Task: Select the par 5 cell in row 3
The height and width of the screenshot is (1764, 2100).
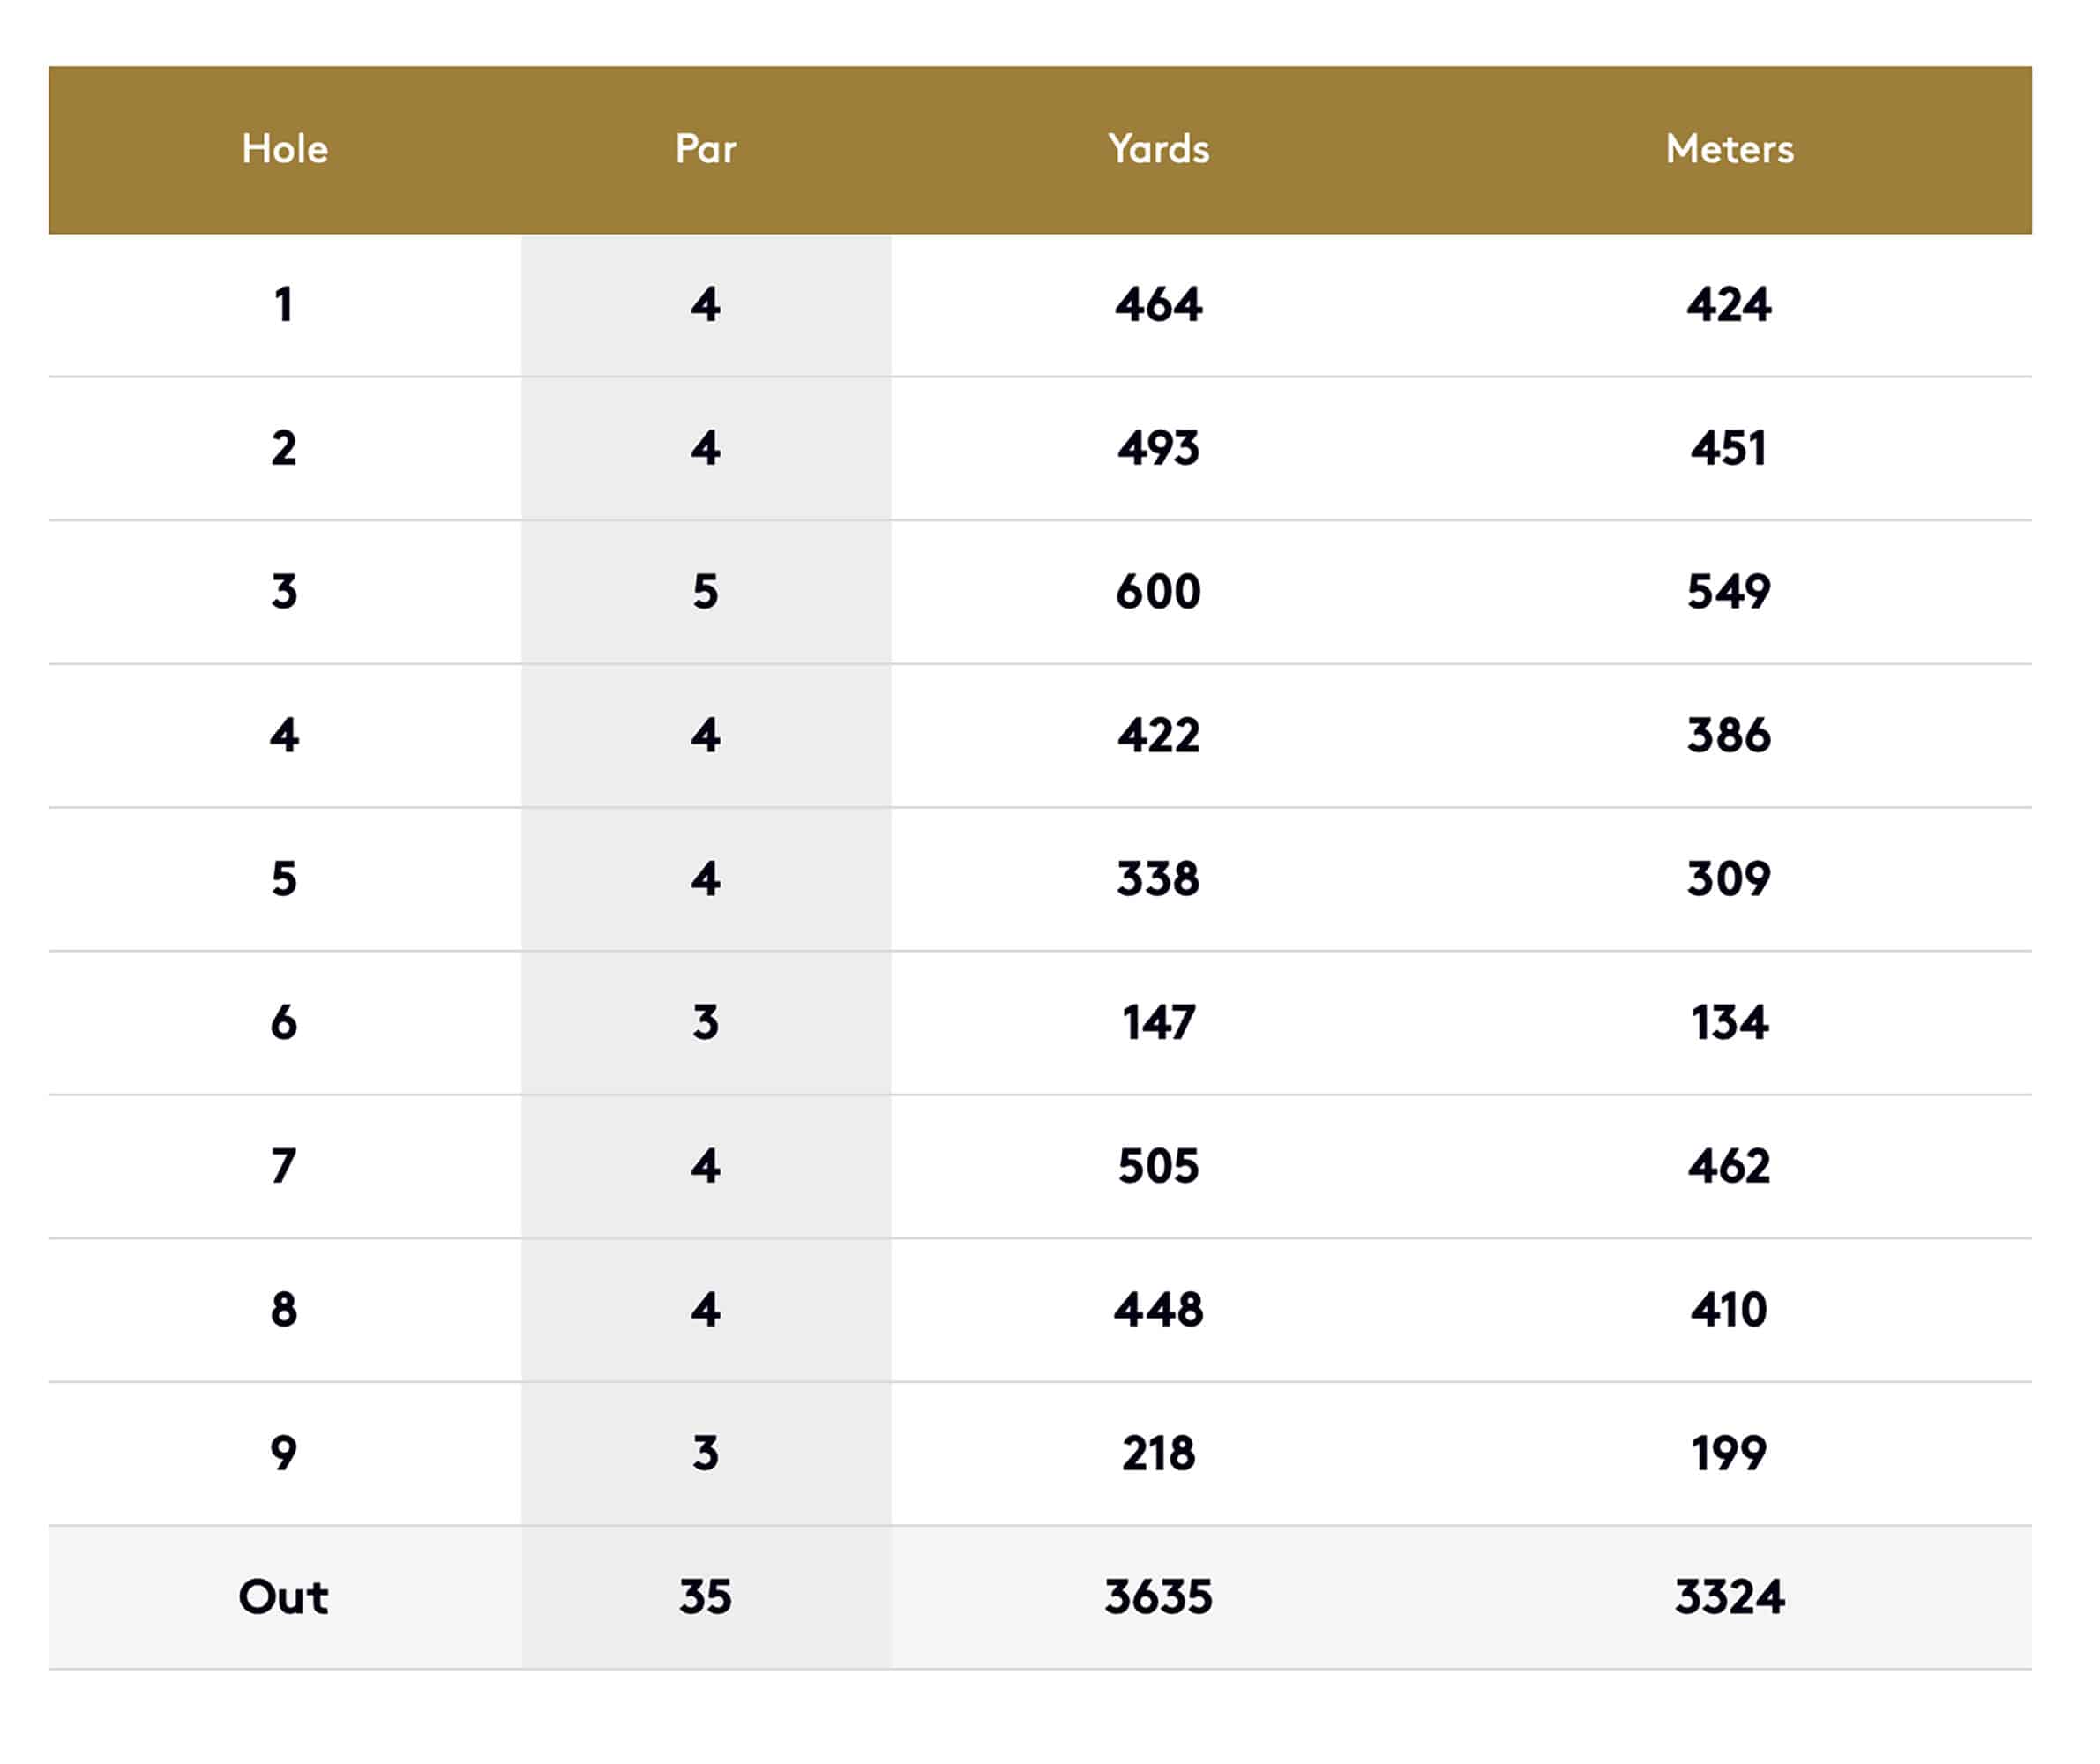Action: pyautogui.click(x=706, y=592)
